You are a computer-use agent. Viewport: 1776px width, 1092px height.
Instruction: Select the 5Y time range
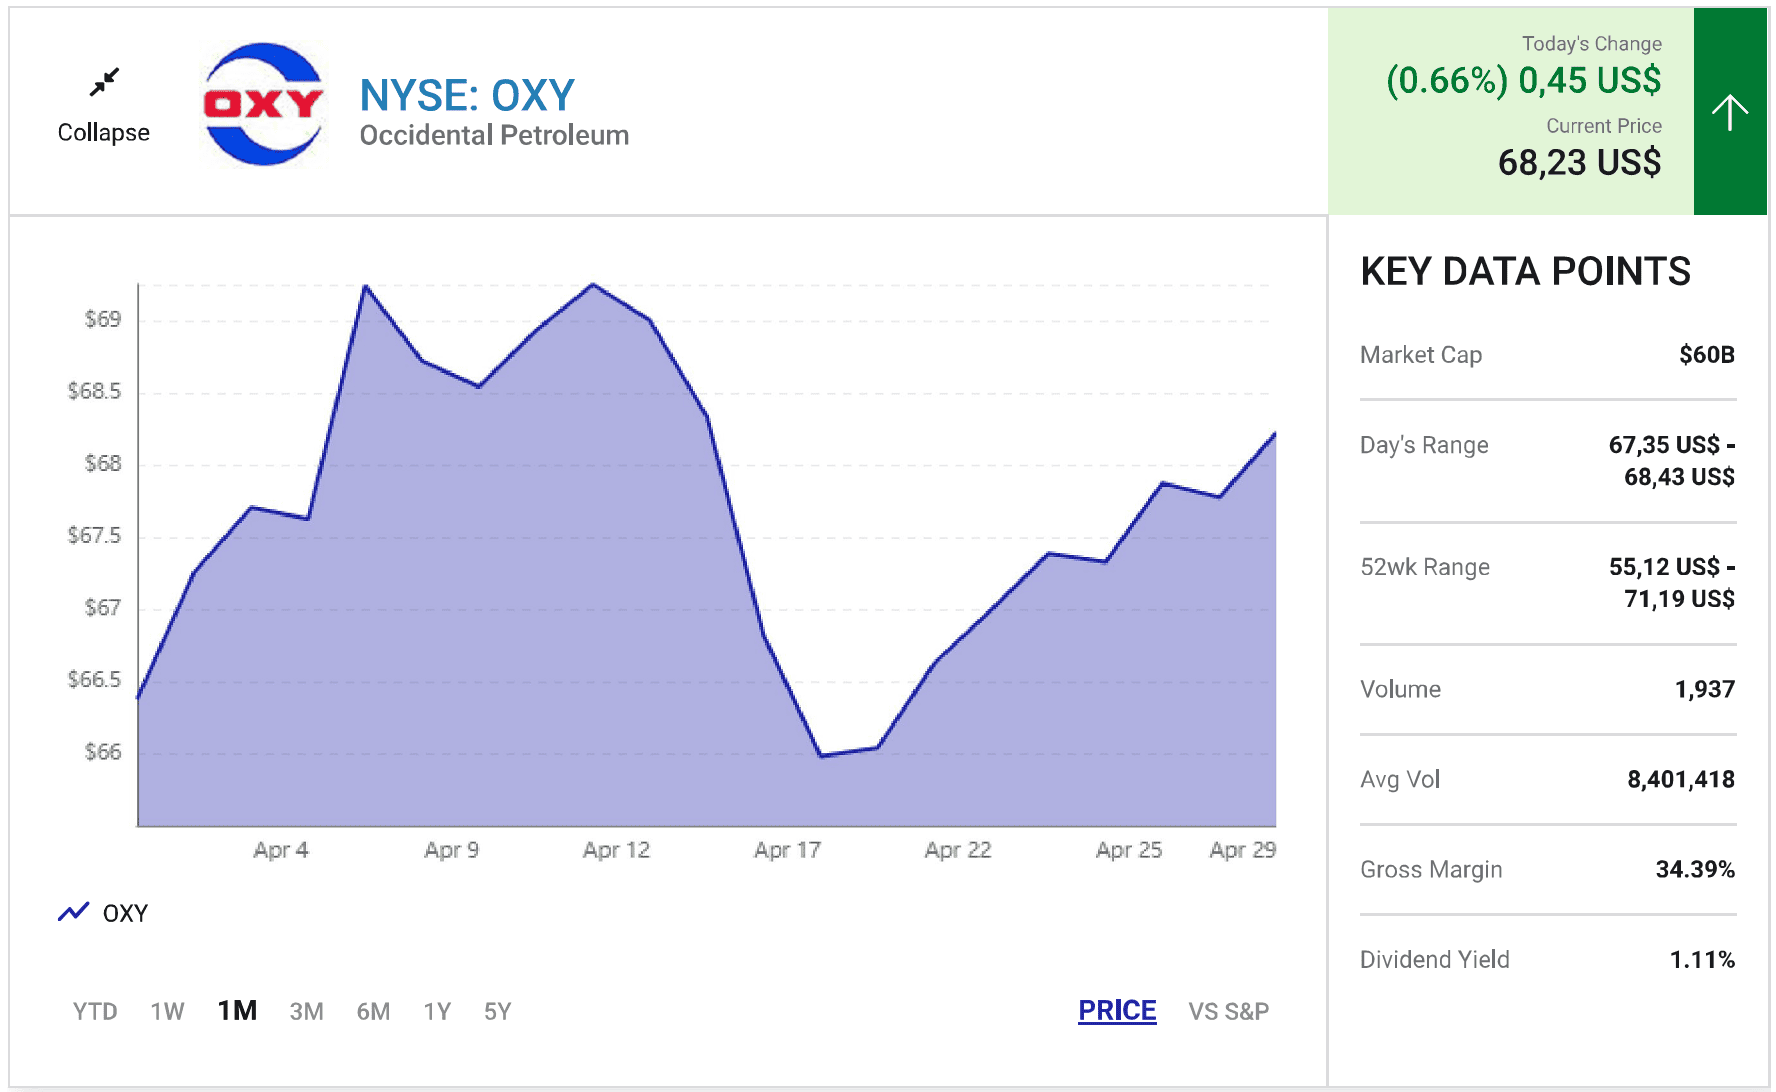[x=497, y=1011]
